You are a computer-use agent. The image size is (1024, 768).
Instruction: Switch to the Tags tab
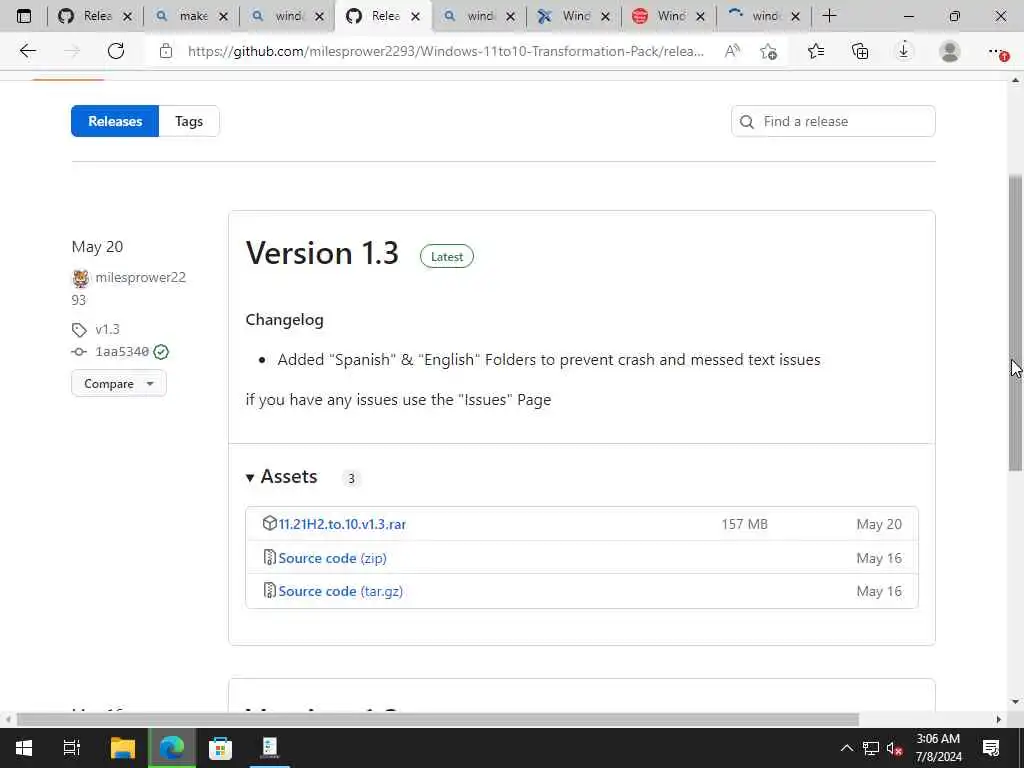[189, 121]
